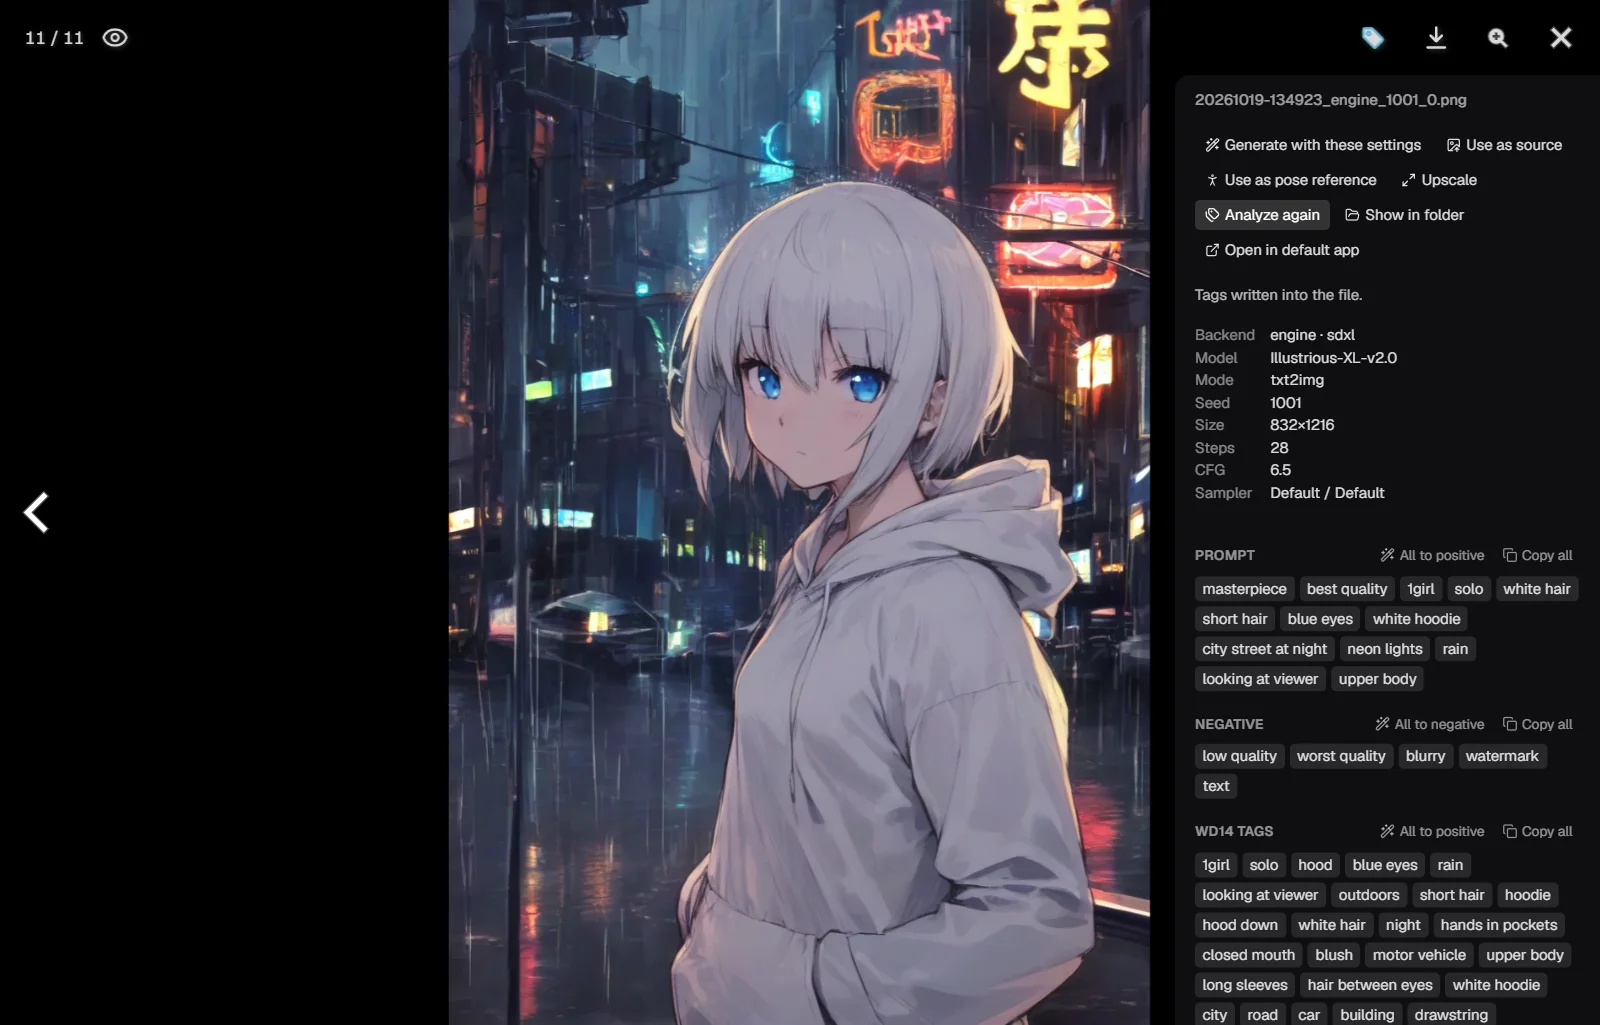Select the blurry negative tag
This screenshot has width=1600, height=1025.
(1425, 756)
